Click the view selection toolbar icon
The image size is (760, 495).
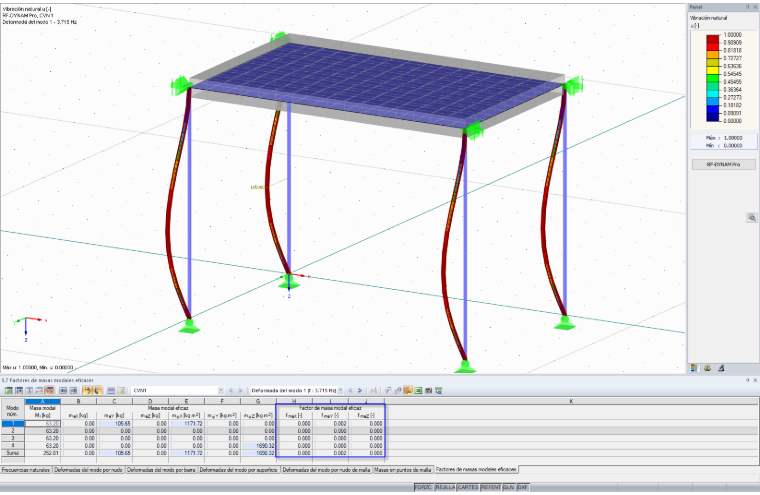398,390
